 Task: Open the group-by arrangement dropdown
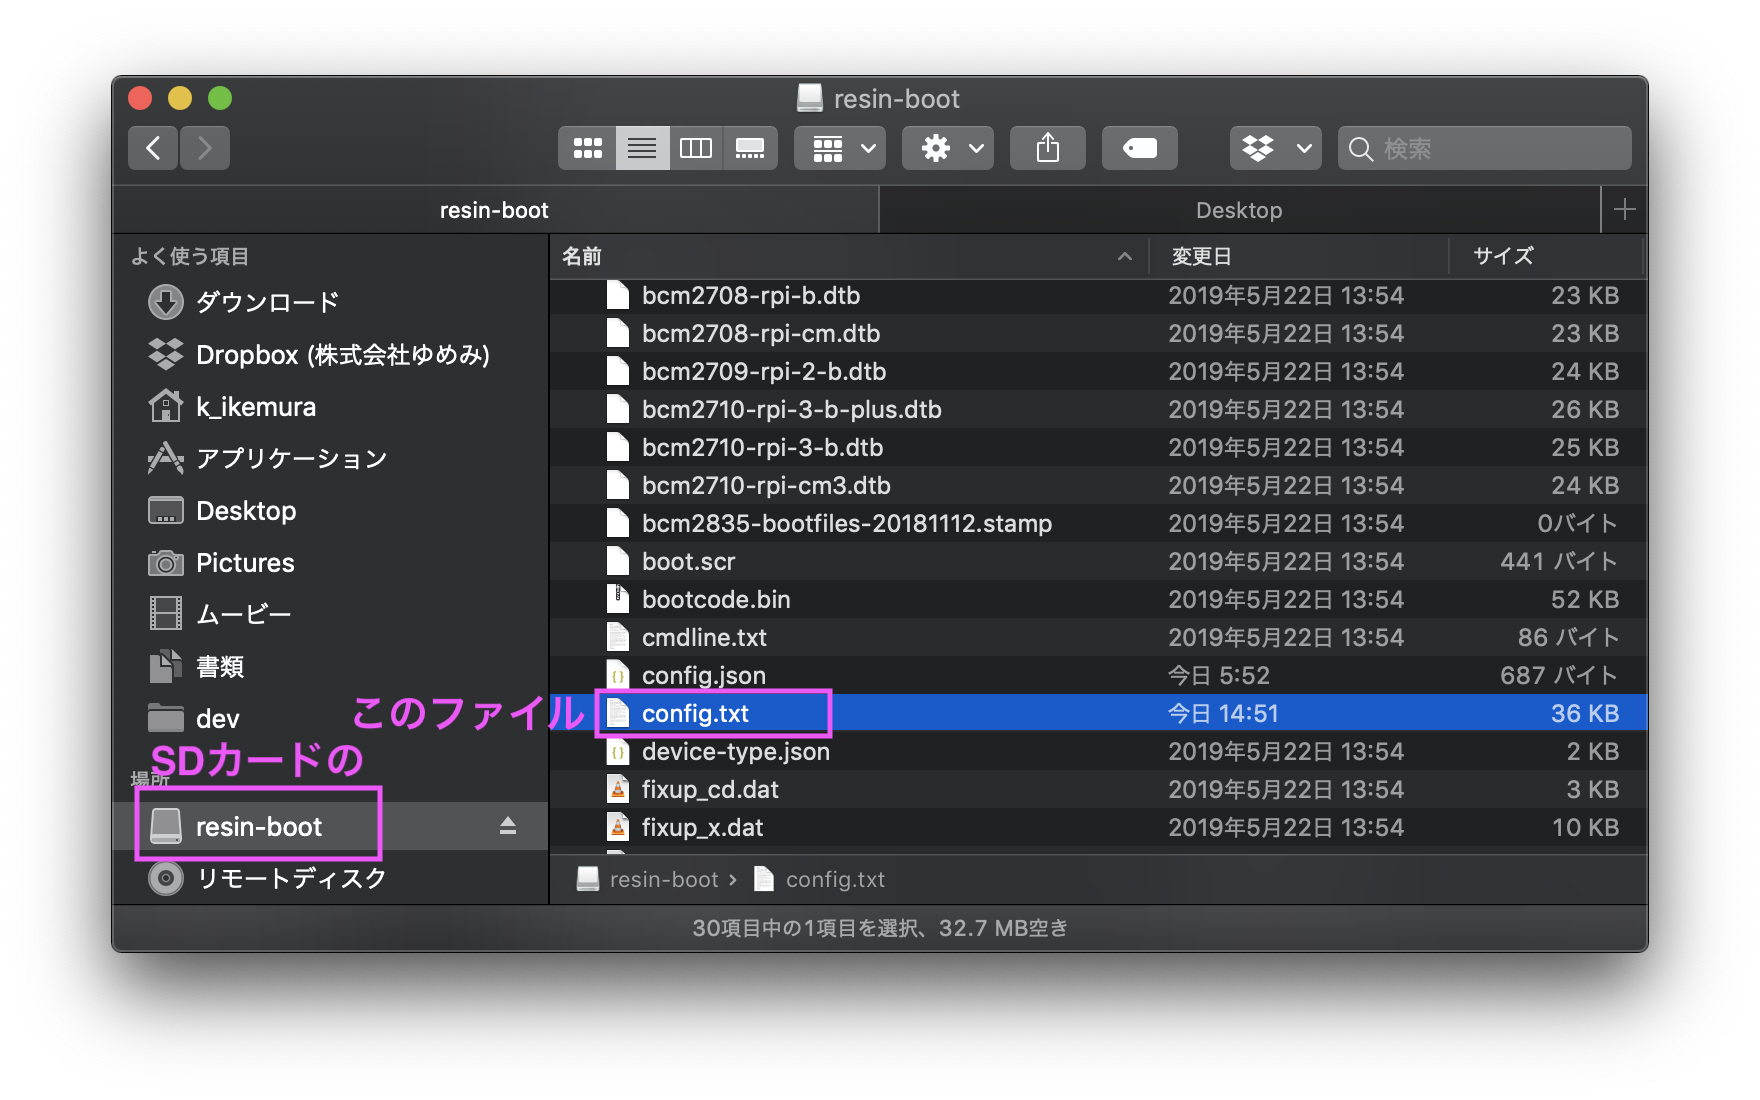point(840,148)
